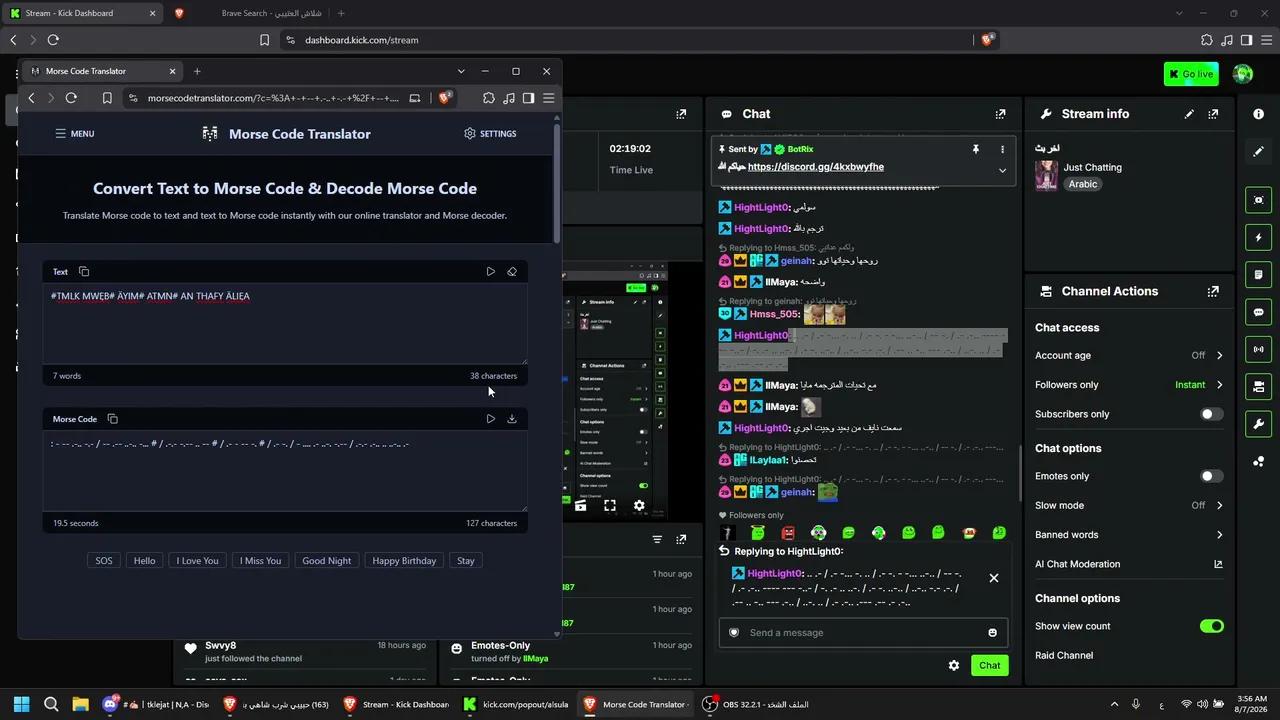Click the Go live button
1280x720 pixels.
coord(1191,74)
